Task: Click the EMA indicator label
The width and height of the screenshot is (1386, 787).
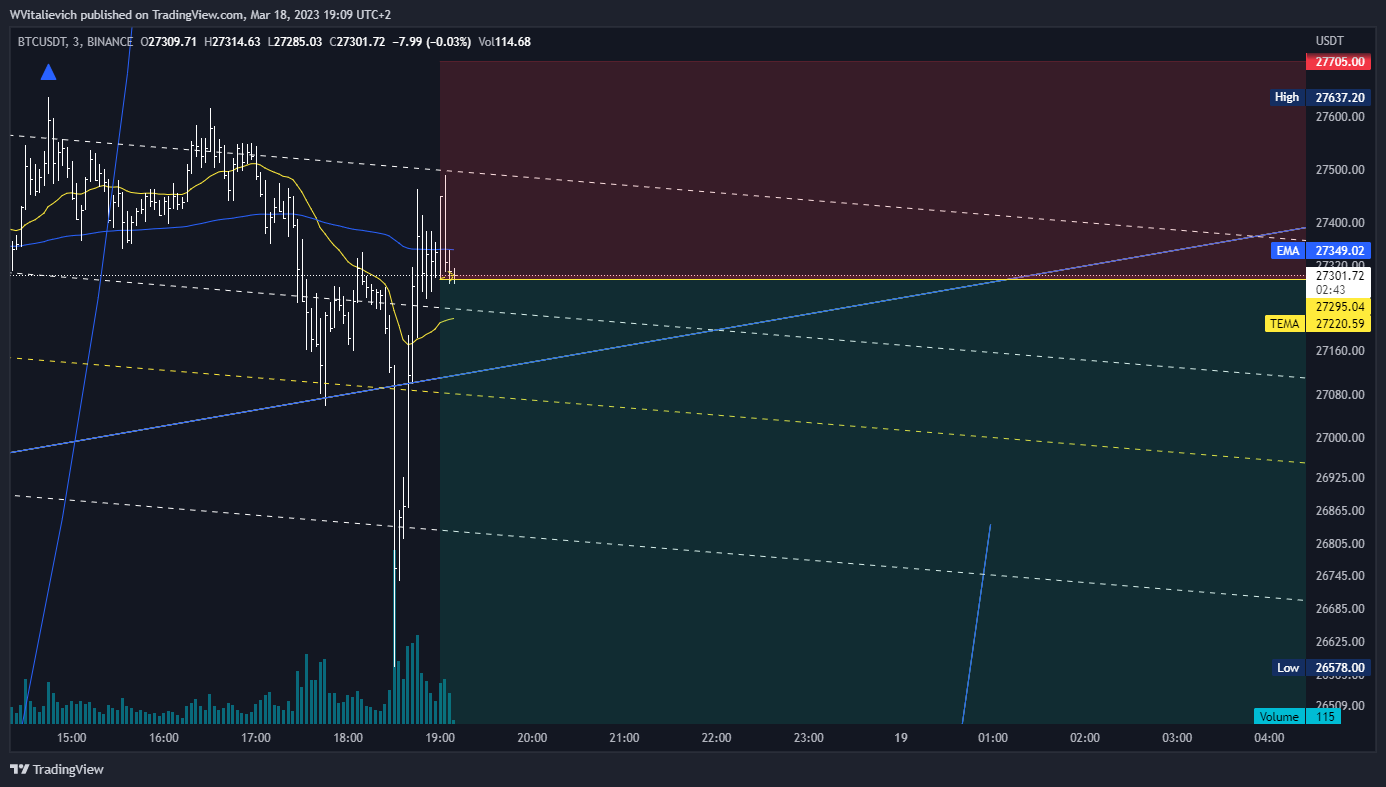Action: 1286,250
